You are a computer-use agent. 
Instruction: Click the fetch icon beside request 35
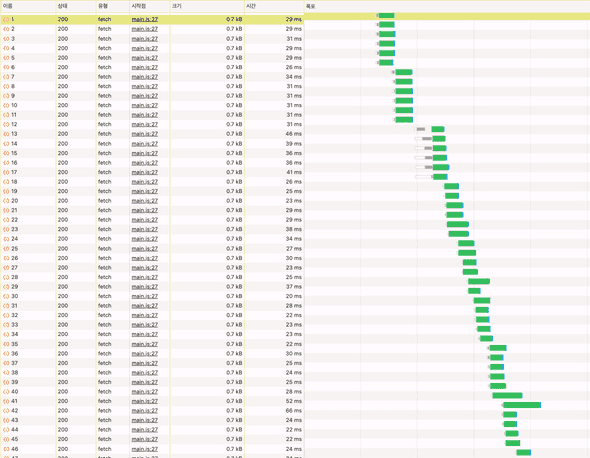click(6, 344)
